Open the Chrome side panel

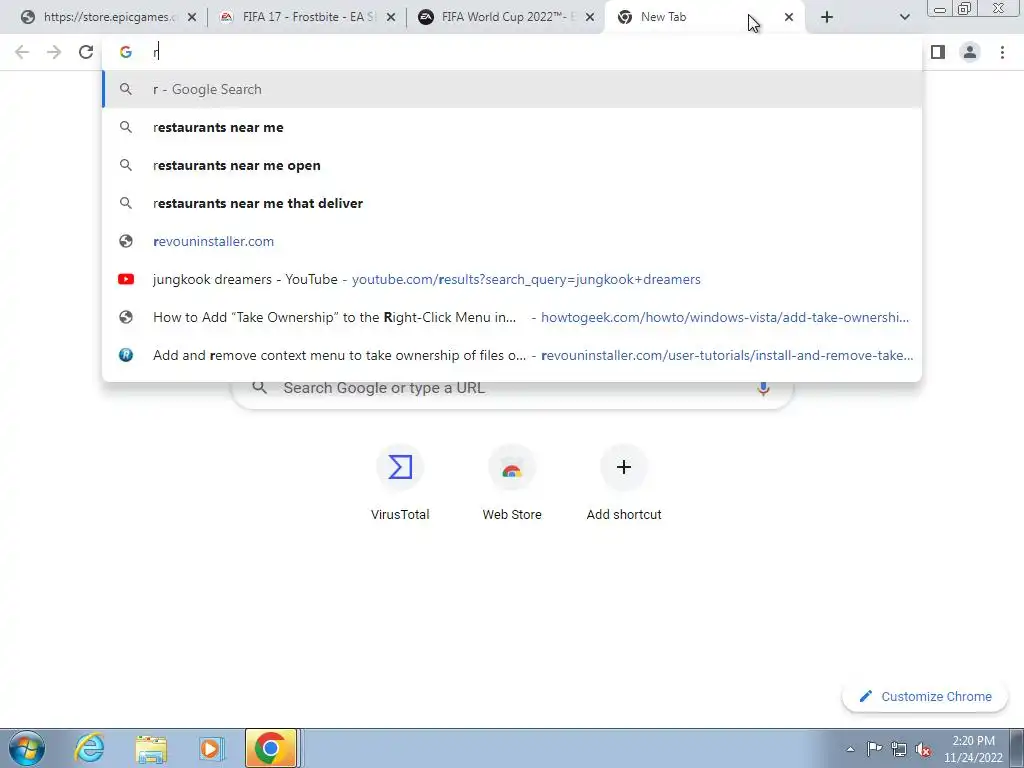pos(938,52)
